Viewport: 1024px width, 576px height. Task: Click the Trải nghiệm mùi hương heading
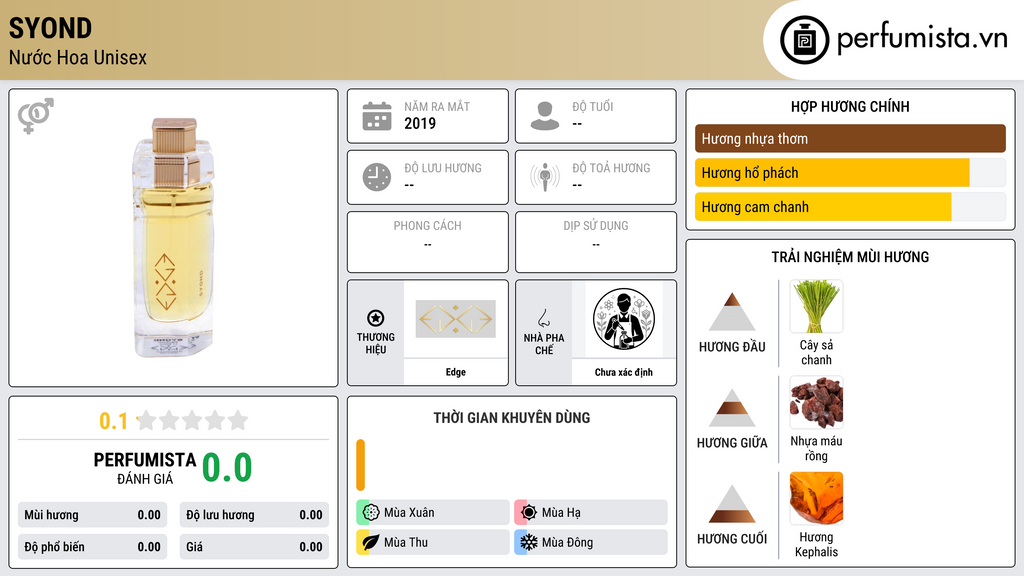click(x=850, y=257)
